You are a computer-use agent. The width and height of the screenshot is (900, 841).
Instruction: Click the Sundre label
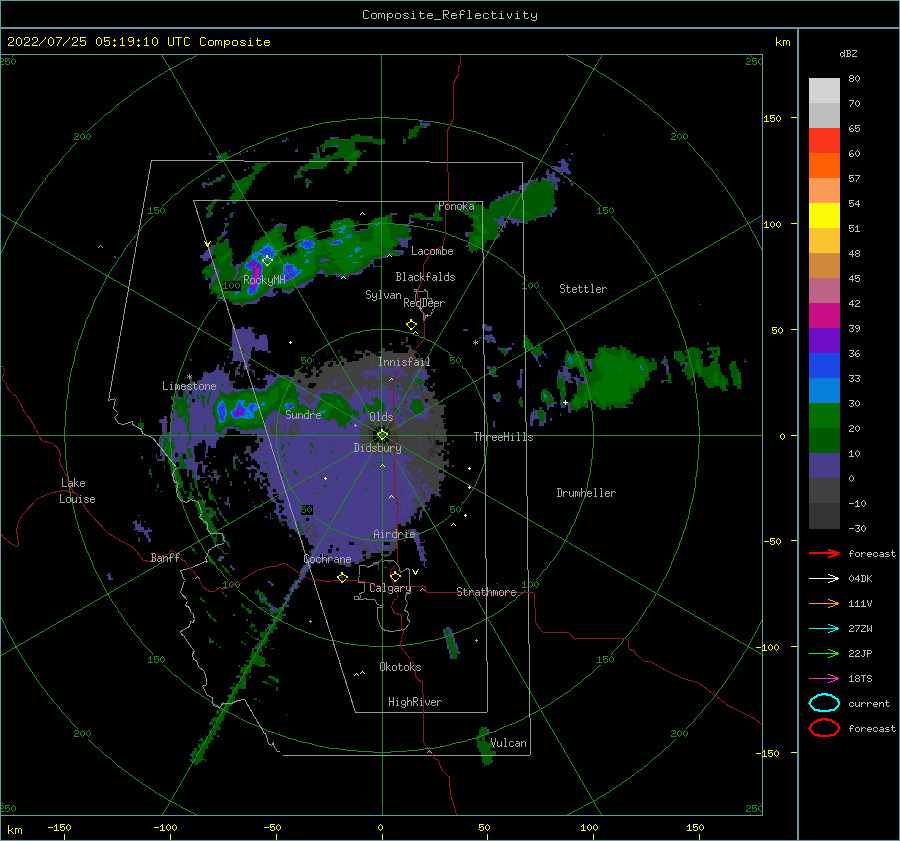(303, 414)
